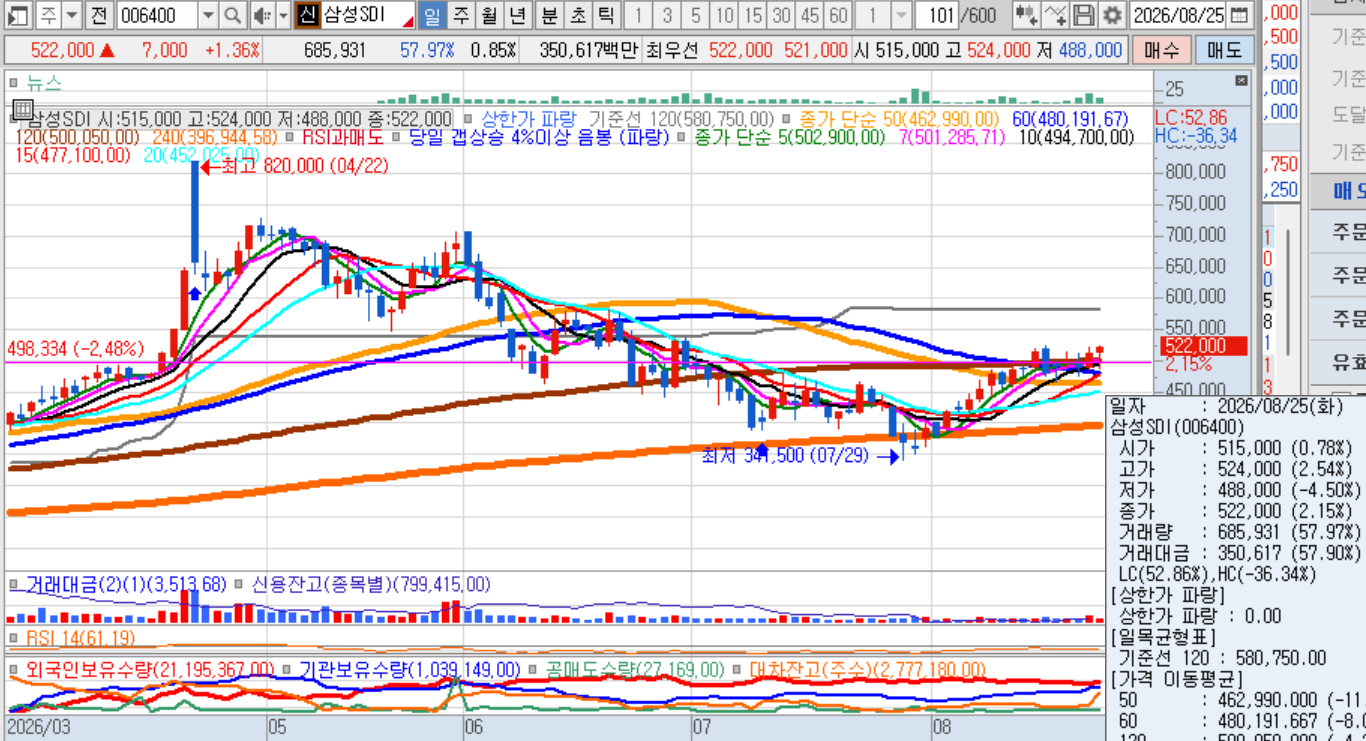This screenshot has width=1366, height=741.
Task: Switch to tick 틱 chart period
Action: [x=606, y=15]
